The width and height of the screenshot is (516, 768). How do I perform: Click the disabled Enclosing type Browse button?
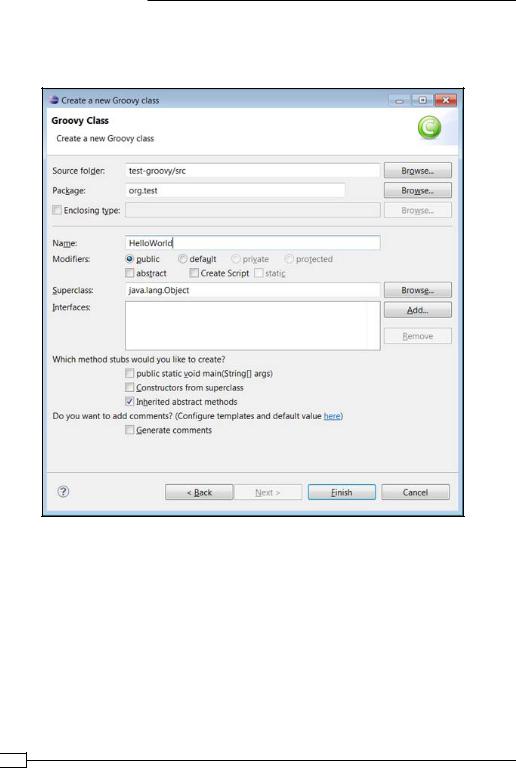coord(418,210)
